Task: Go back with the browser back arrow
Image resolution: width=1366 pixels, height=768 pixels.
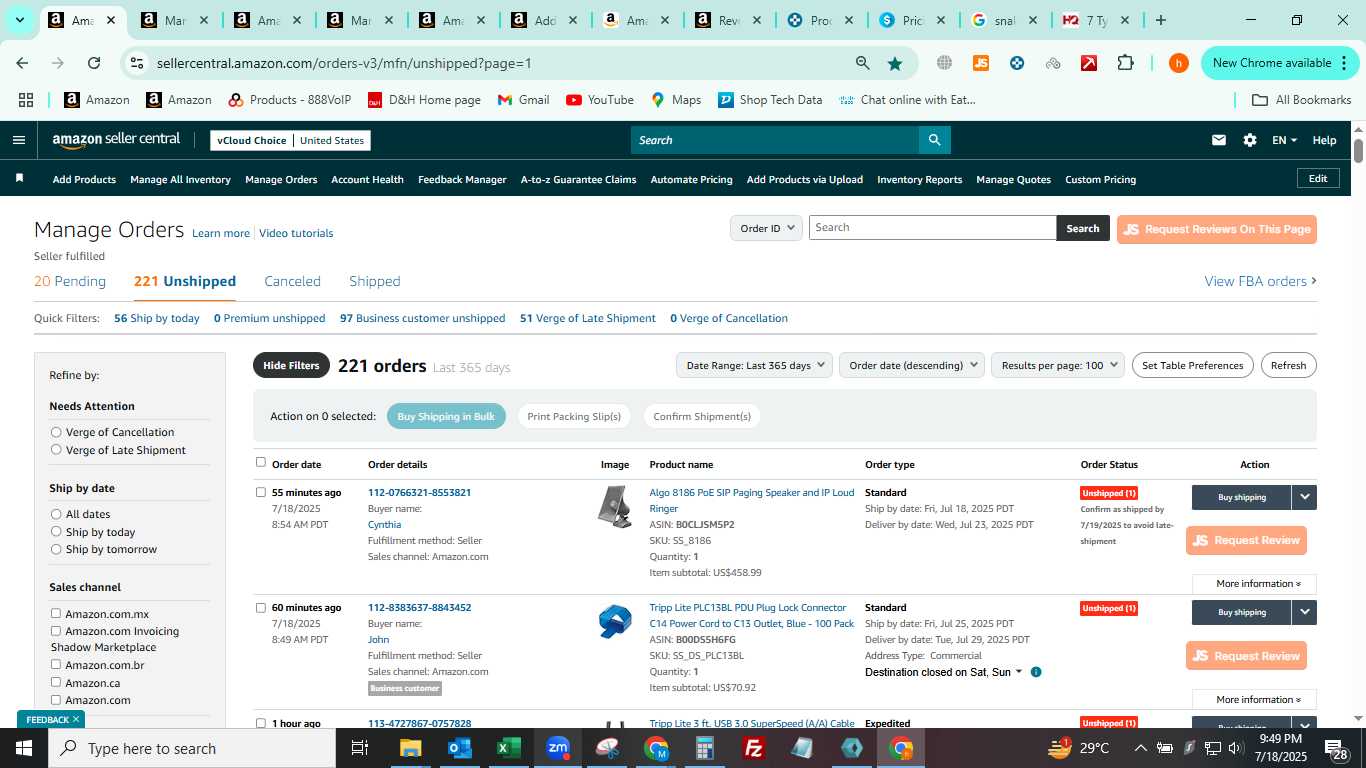Action: pyautogui.click(x=22, y=63)
